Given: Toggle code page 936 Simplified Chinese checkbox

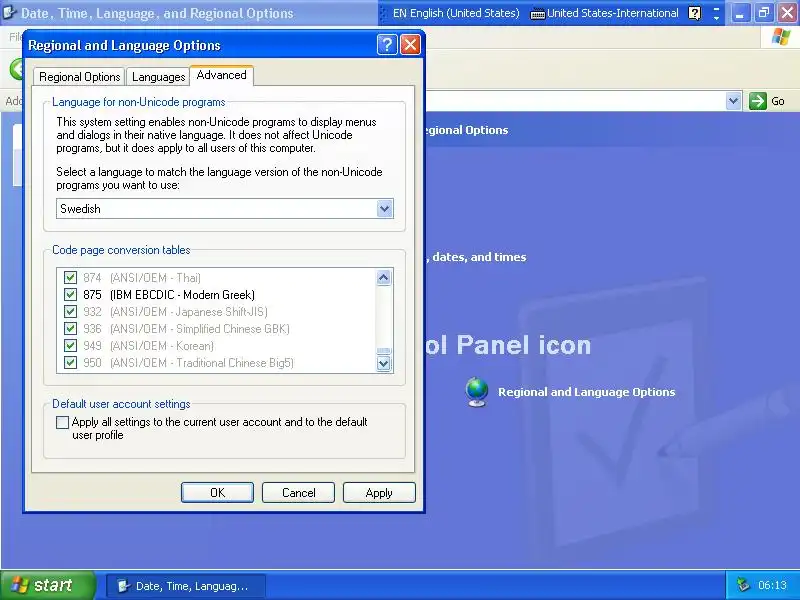Looking at the screenshot, I should [70, 329].
